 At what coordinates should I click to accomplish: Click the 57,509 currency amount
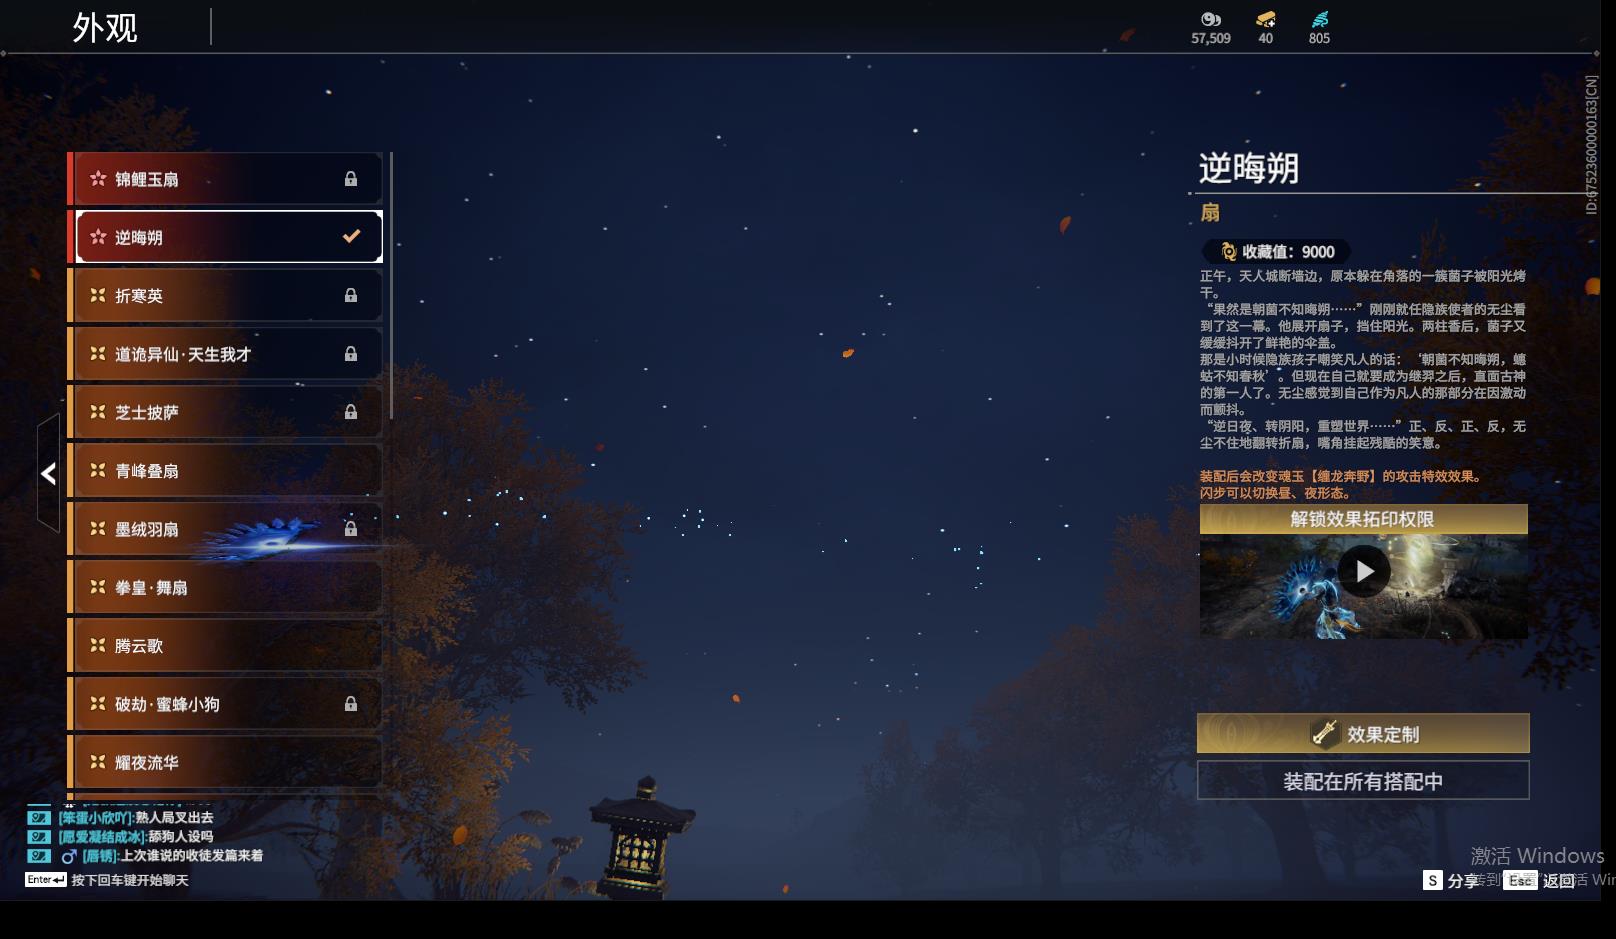[x=1211, y=38]
